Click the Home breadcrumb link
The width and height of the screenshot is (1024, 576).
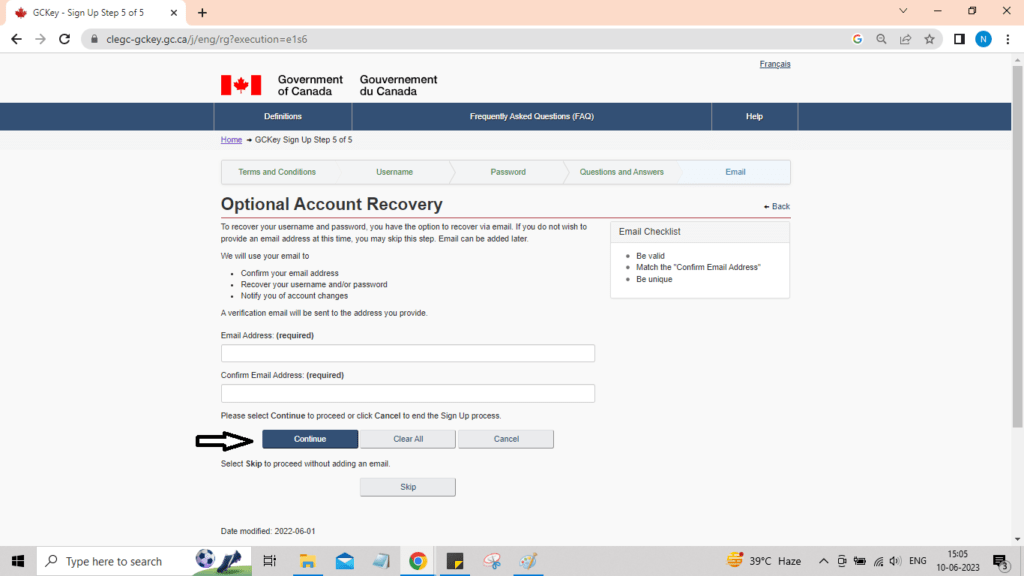pyautogui.click(x=231, y=140)
